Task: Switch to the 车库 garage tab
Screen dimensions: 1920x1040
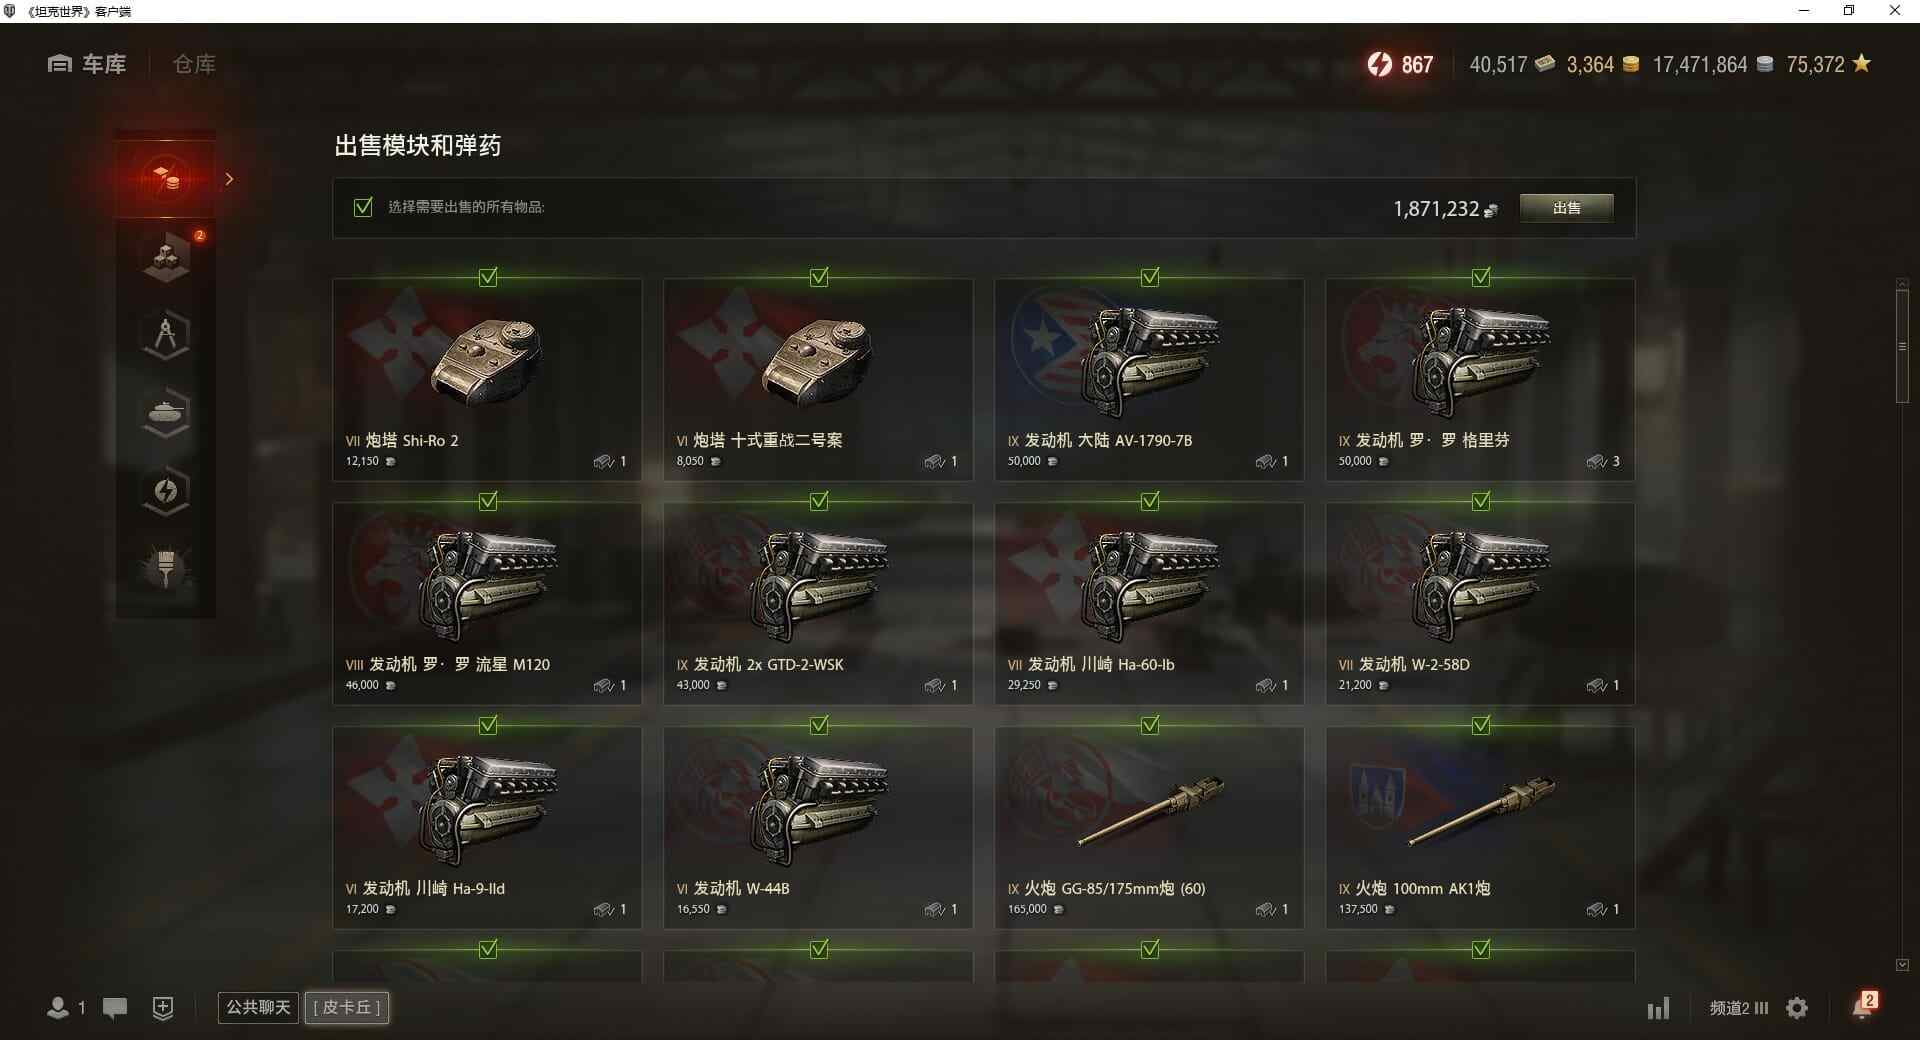Action: pyautogui.click(x=87, y=64)
